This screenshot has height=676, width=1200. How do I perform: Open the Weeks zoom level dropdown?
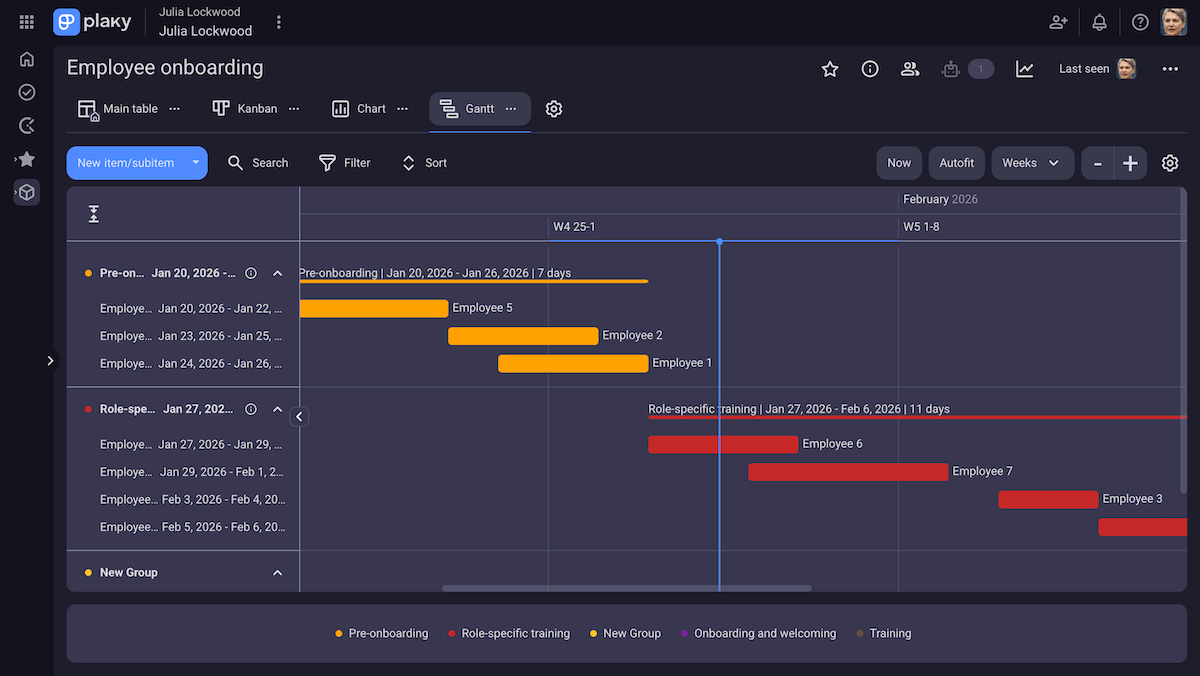[1032, 162]
